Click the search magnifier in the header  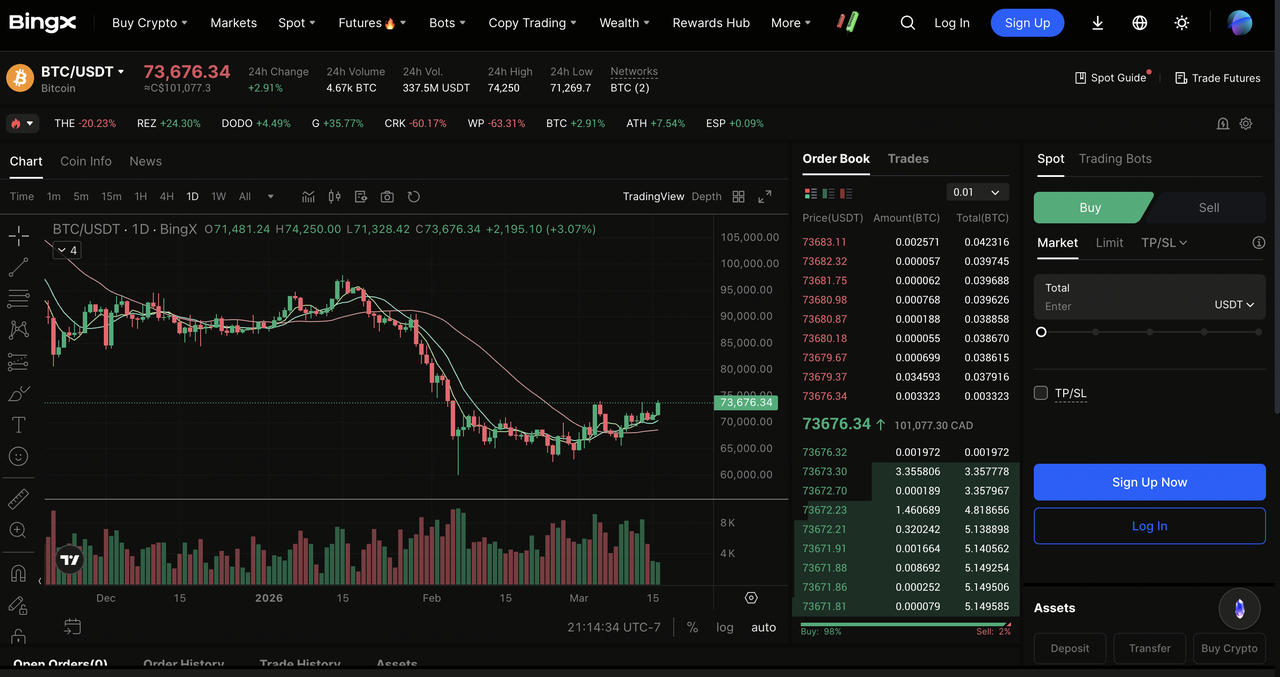coord(908,23)
